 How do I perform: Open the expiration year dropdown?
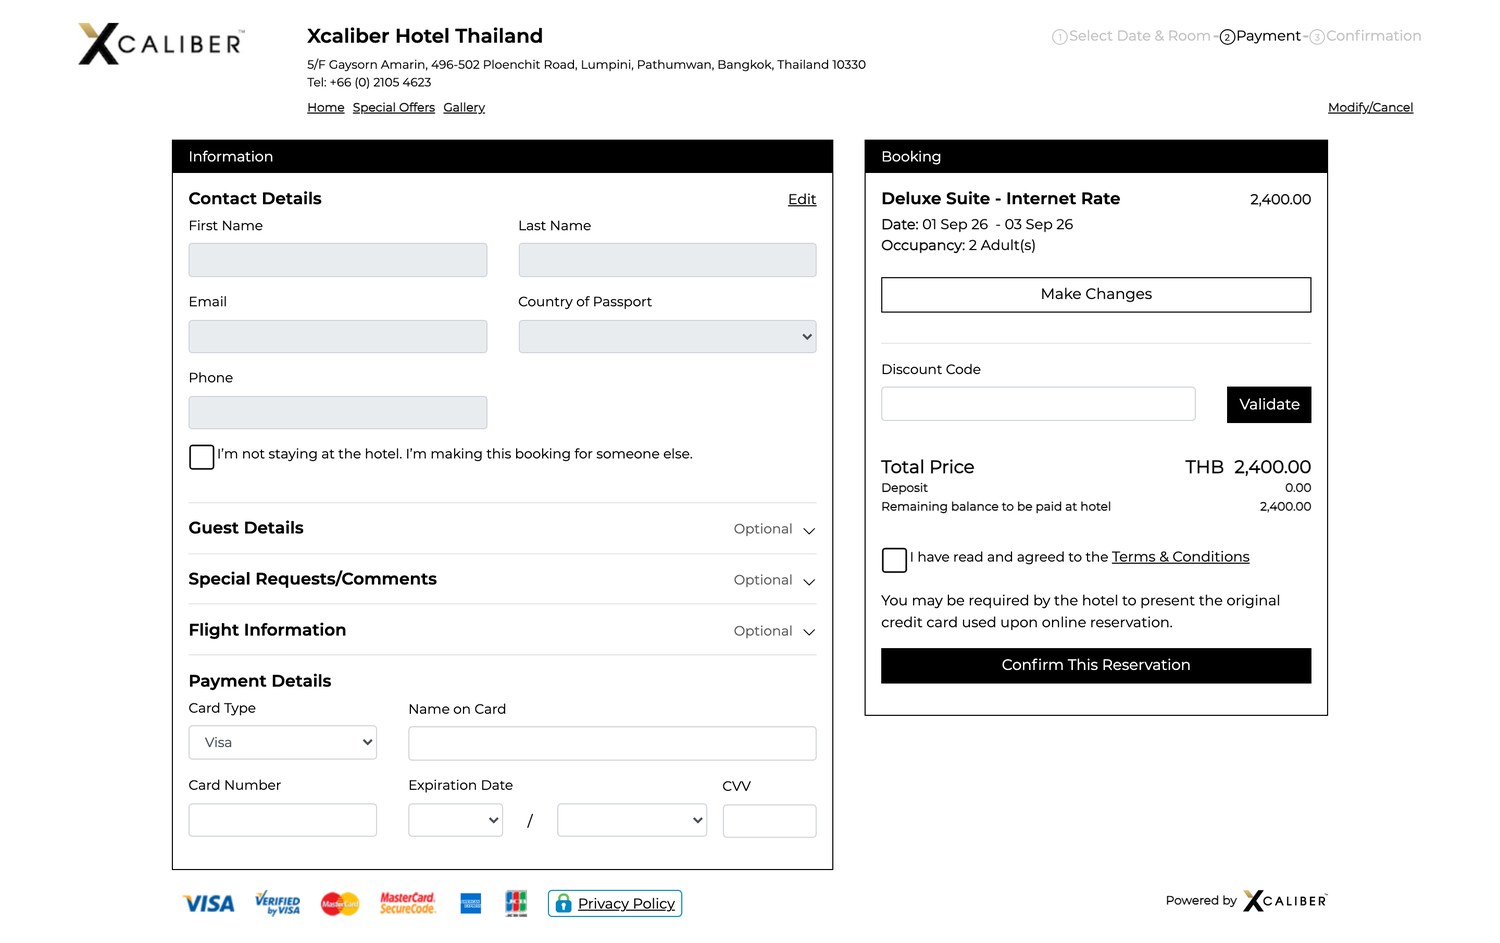click(x=632, y=820)
